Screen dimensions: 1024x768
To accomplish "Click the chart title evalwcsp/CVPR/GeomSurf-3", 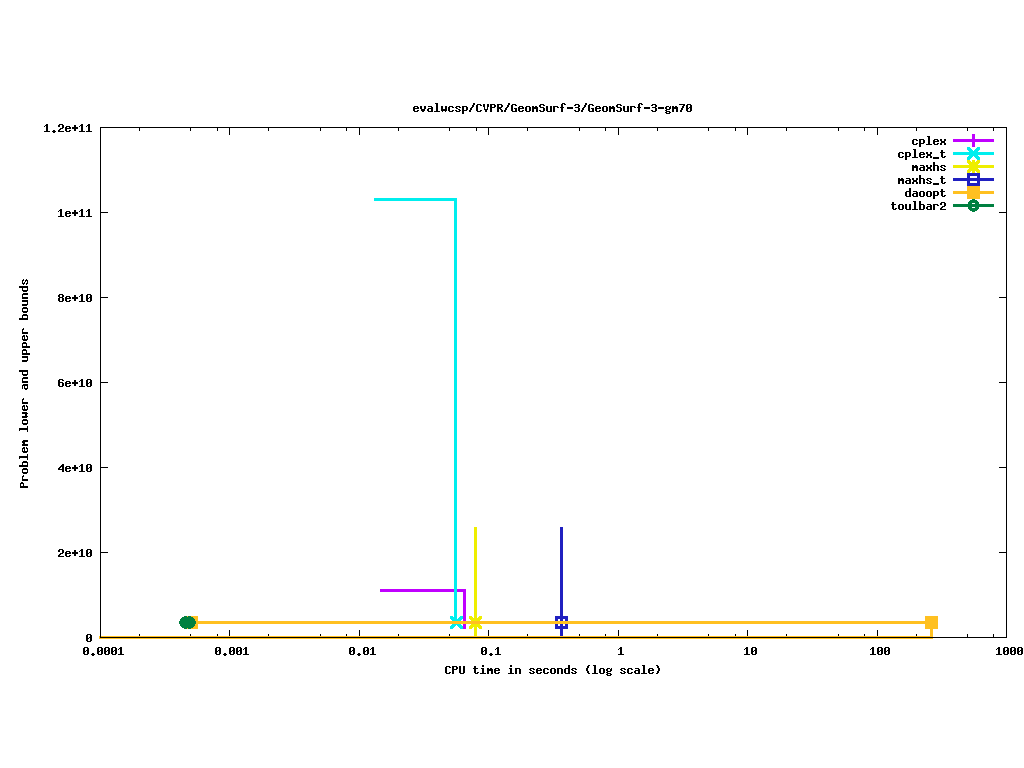I will tap(552, 108).
